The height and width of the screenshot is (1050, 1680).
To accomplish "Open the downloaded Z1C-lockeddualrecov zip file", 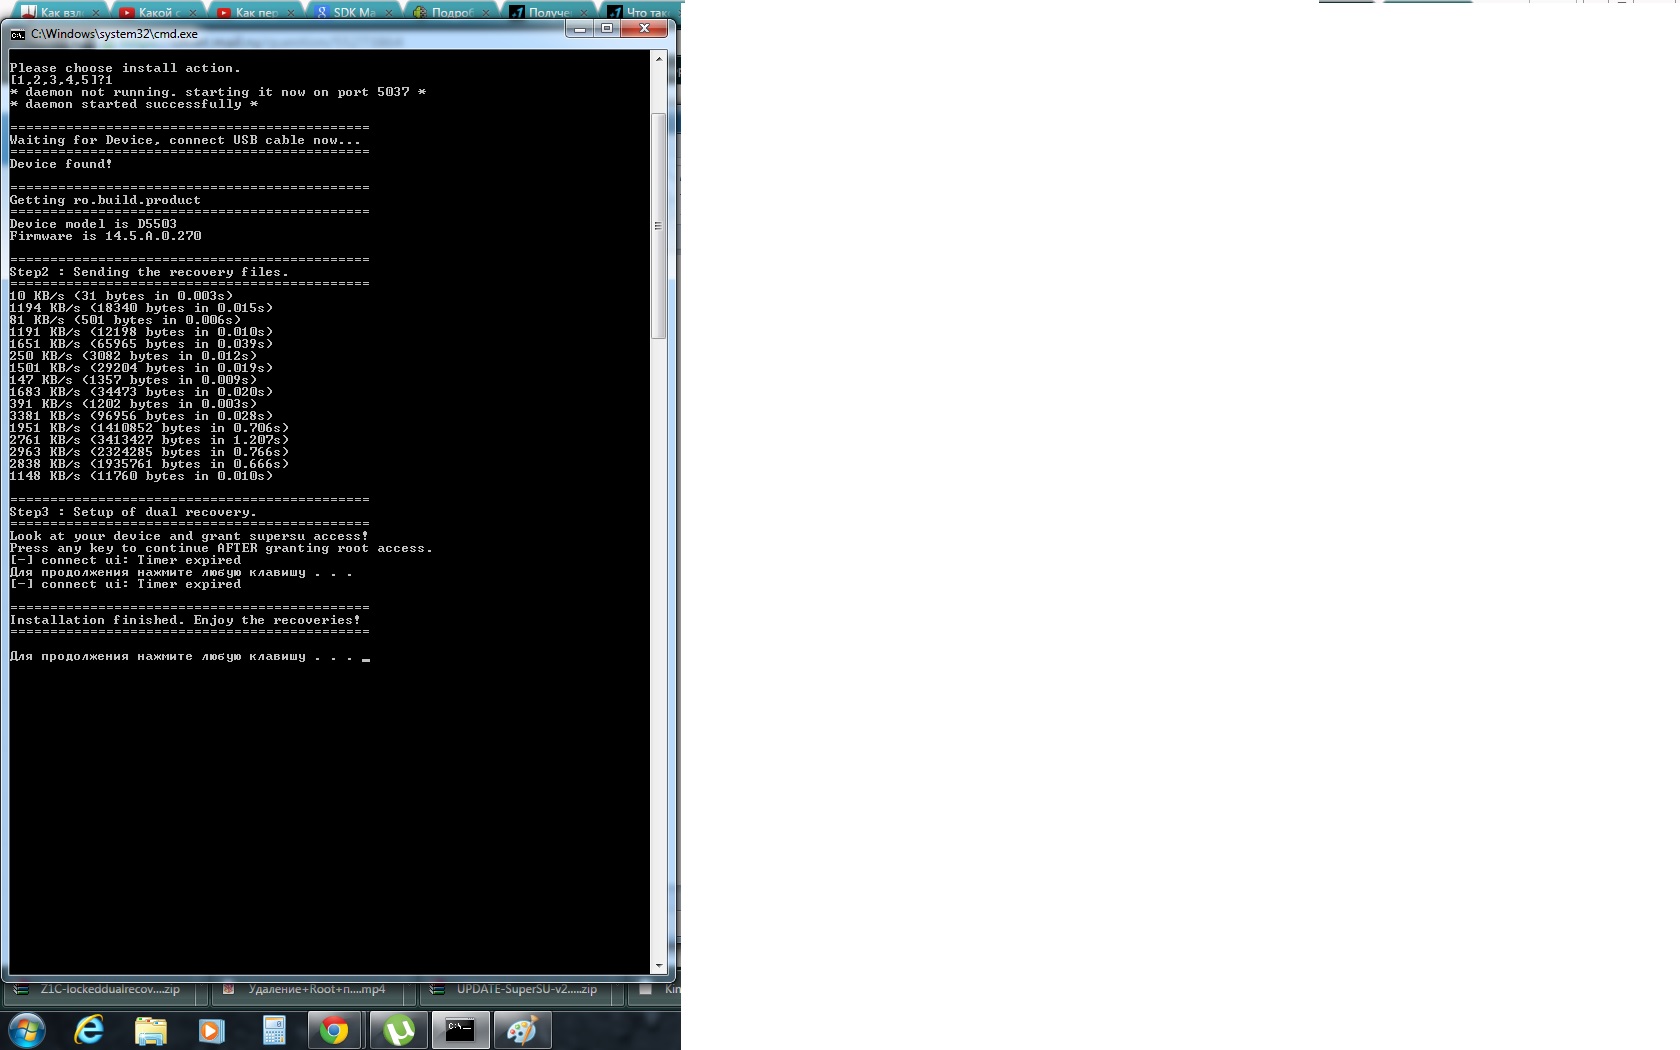I will tap(100, 990).
